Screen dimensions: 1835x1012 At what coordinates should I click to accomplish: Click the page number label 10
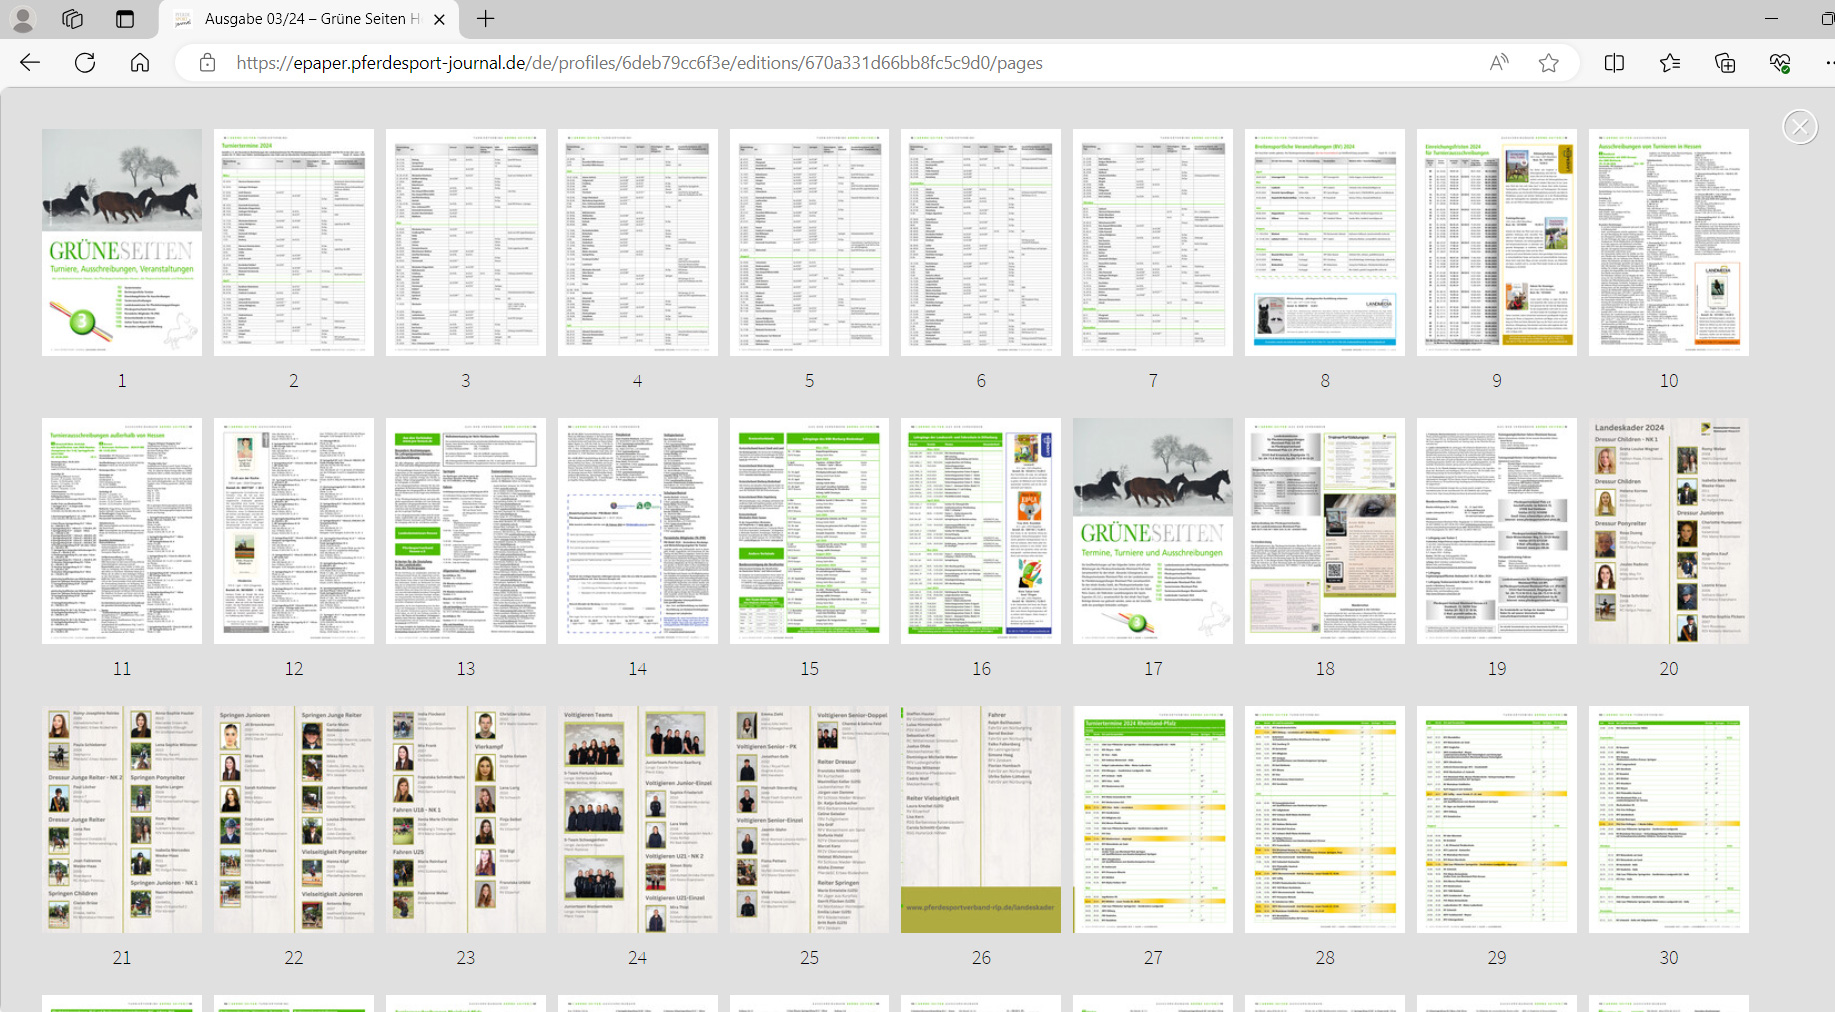coord(1669,380)
